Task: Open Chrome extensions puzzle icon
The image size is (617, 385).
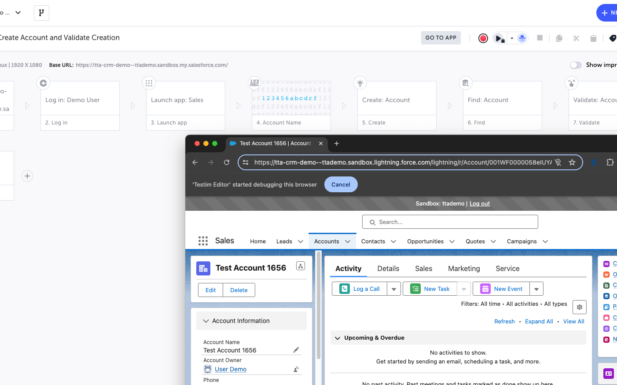Action: coord(610,162)
